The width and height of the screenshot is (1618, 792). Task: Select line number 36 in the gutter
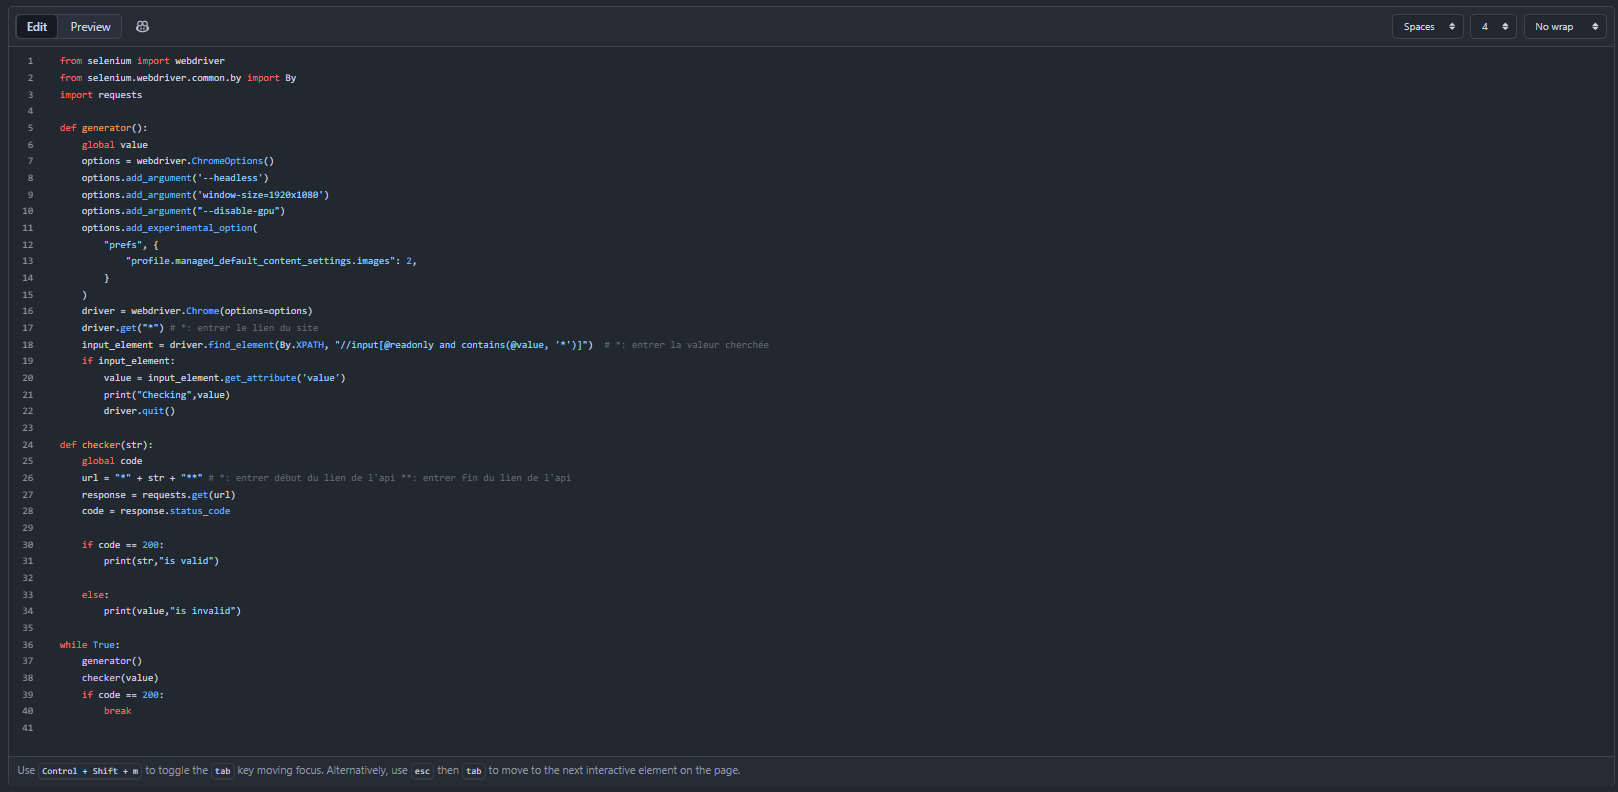28,645
